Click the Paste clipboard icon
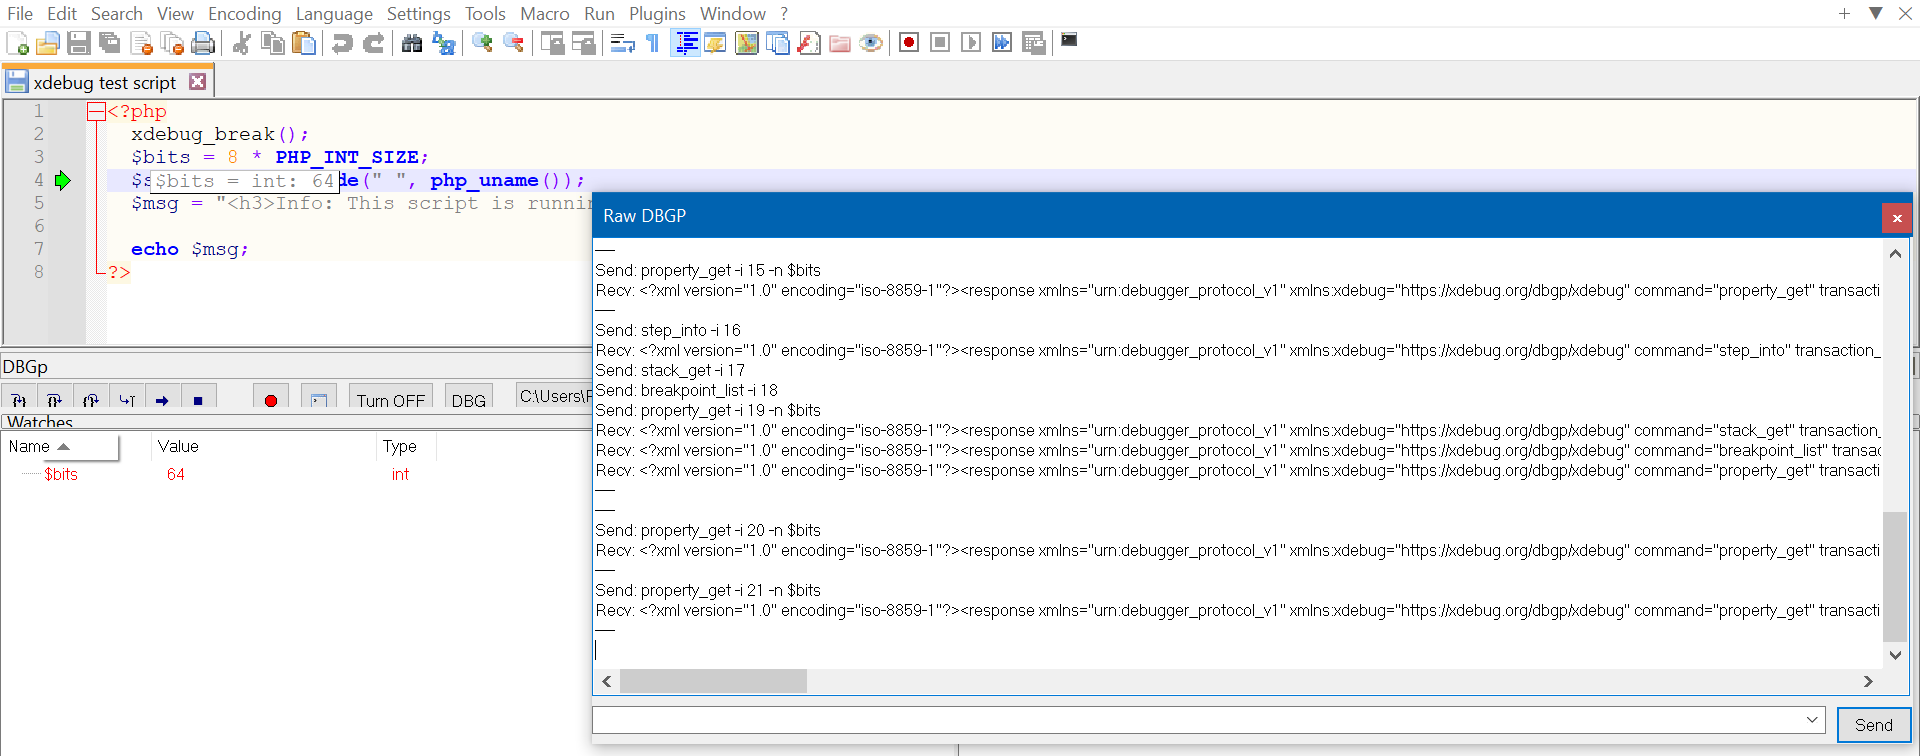1920x756 pixels. [303, 43]
